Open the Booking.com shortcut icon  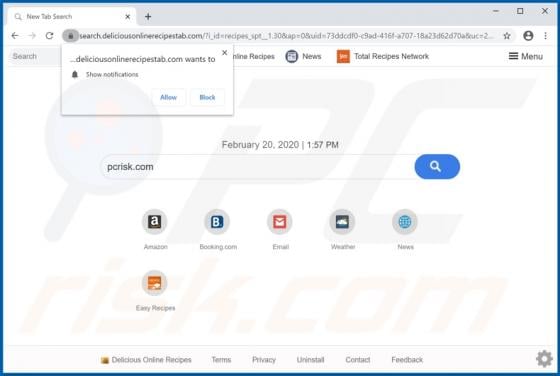point(217,222)
